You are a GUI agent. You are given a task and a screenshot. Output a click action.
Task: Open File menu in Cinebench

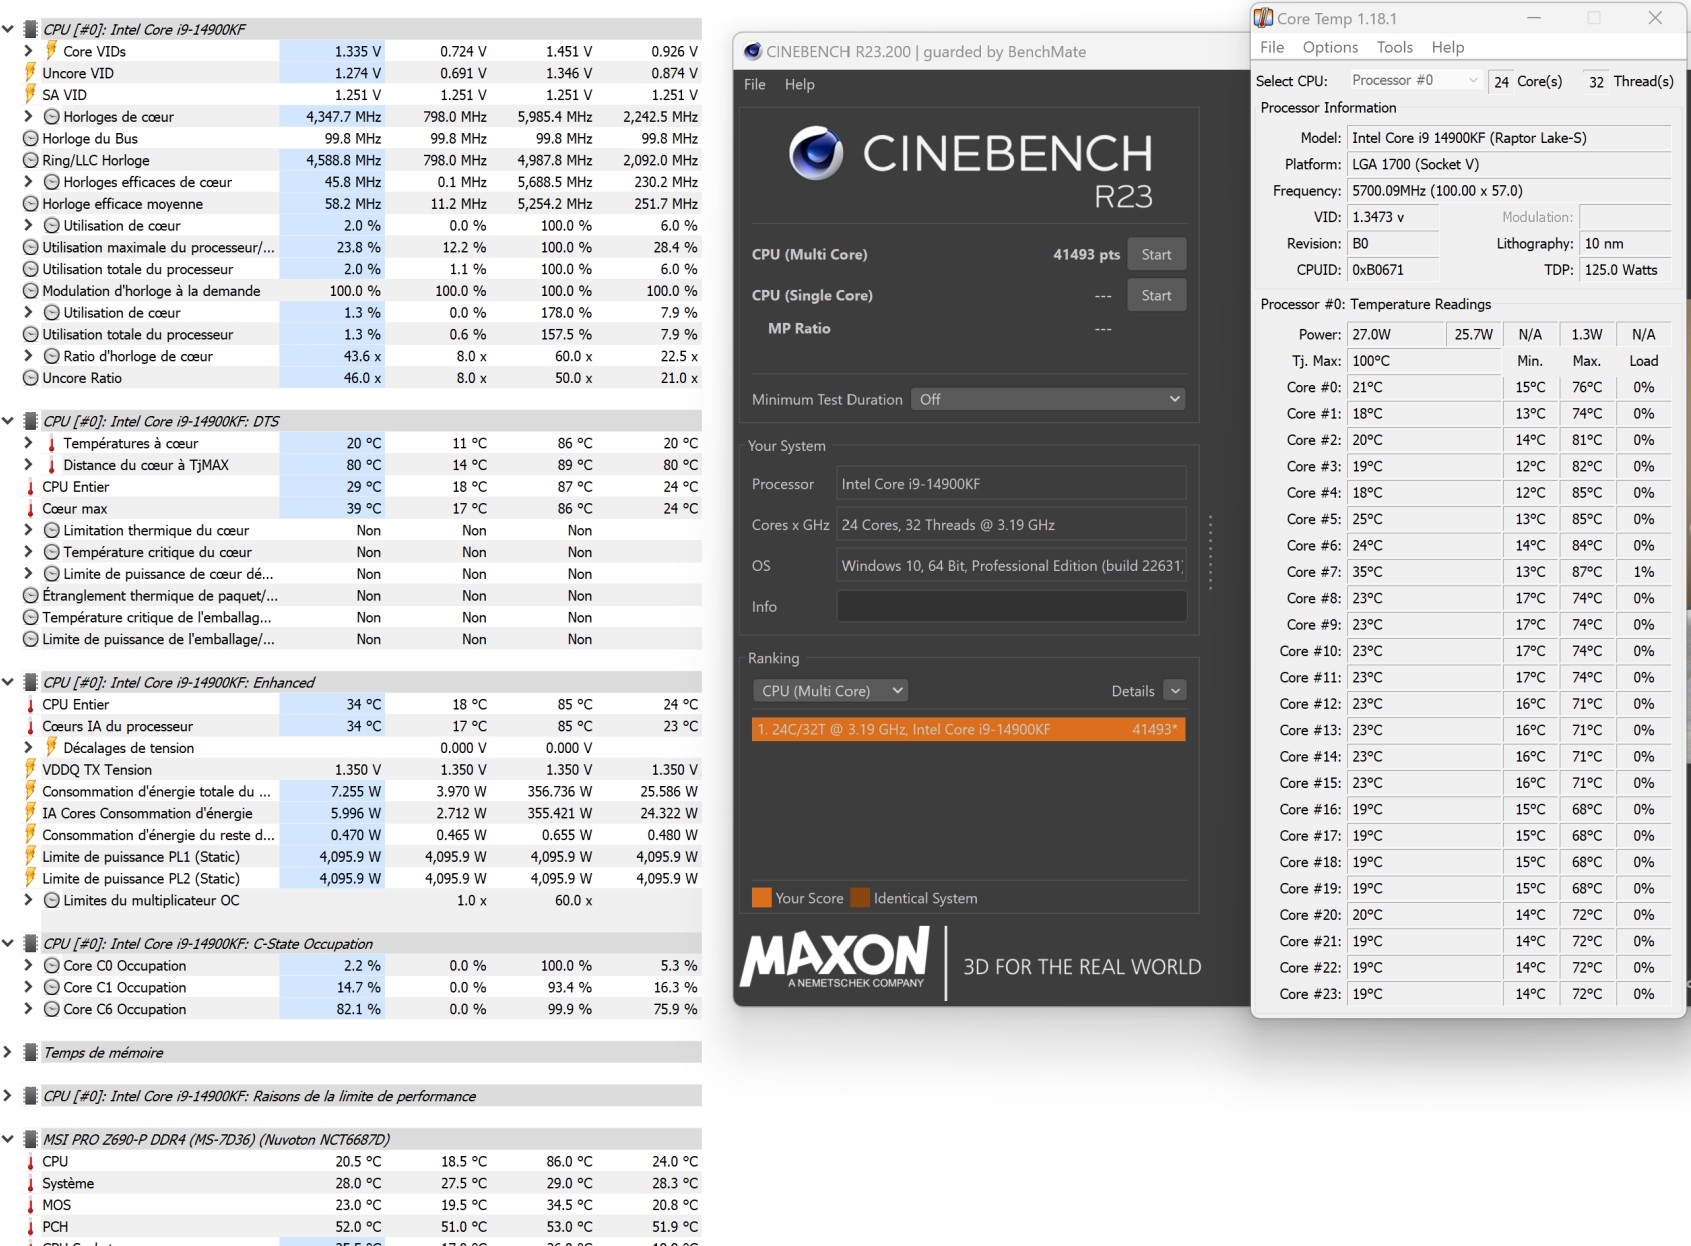[755, 84]
